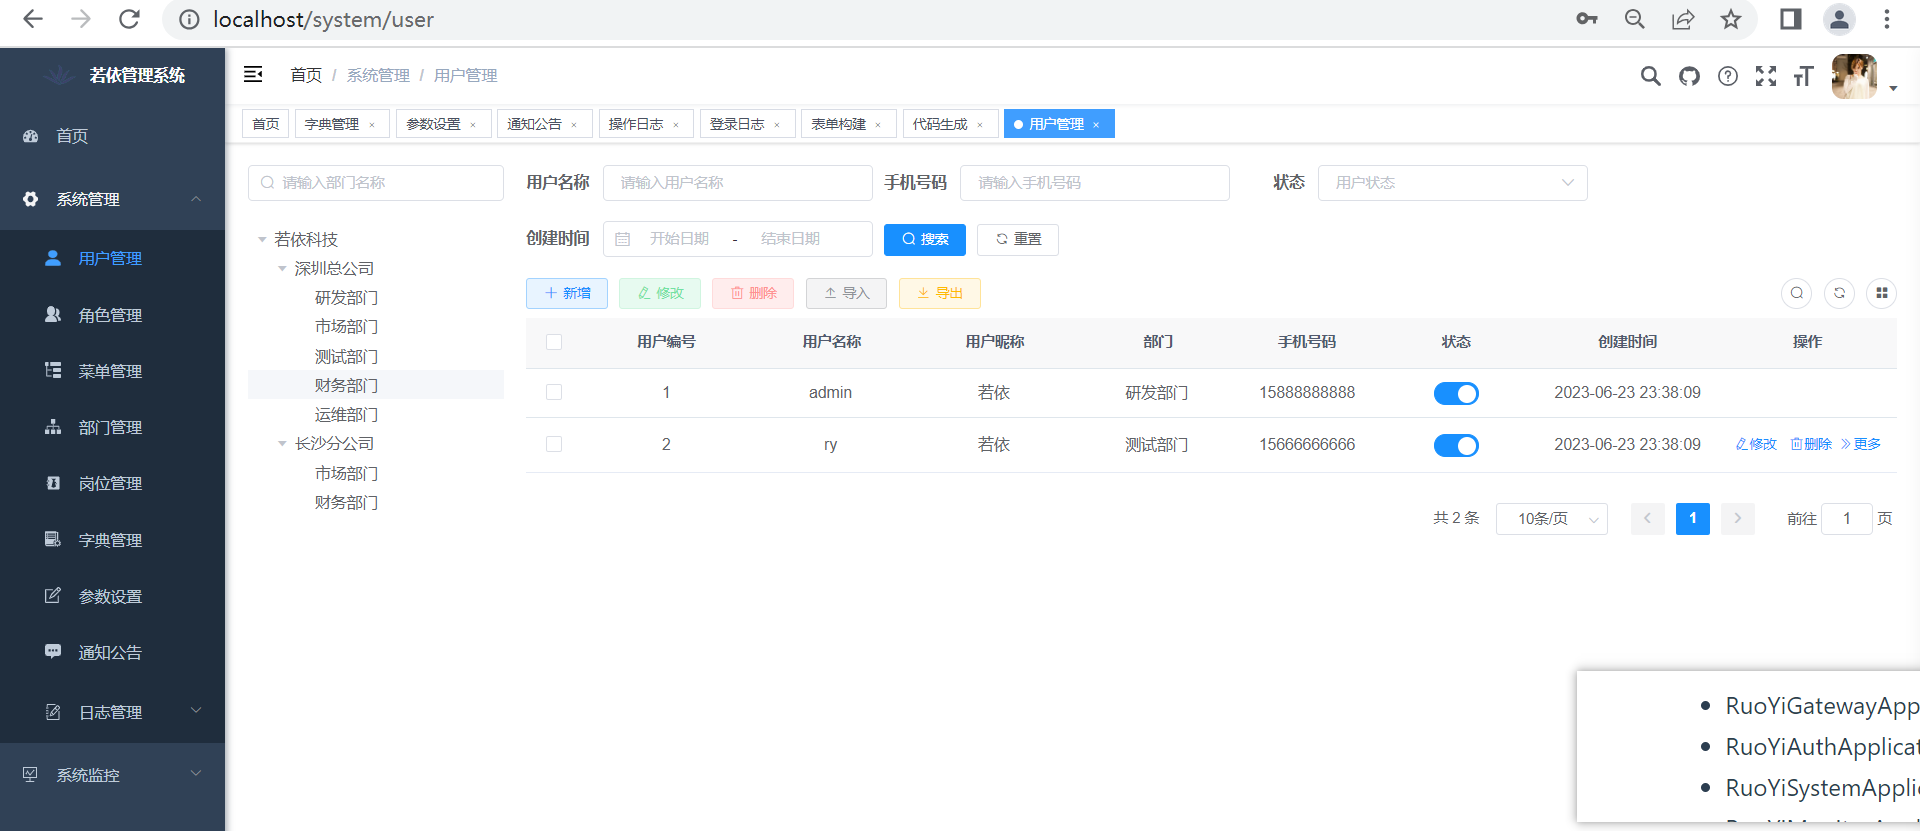Image resolution: width=1920 pixels, height=831 pixels.
Task: Refresh table with round refresh icon
Action: click(x=1839, y=293)
